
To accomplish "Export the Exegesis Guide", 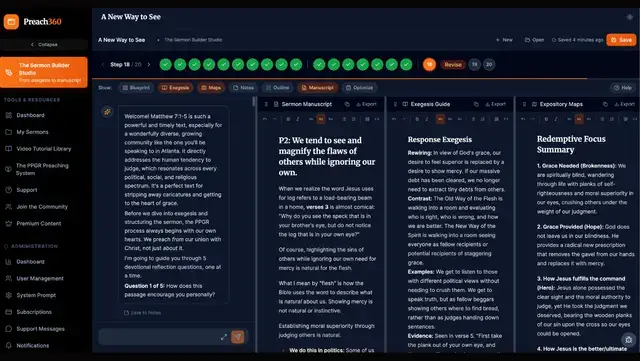I will (495, 104).
